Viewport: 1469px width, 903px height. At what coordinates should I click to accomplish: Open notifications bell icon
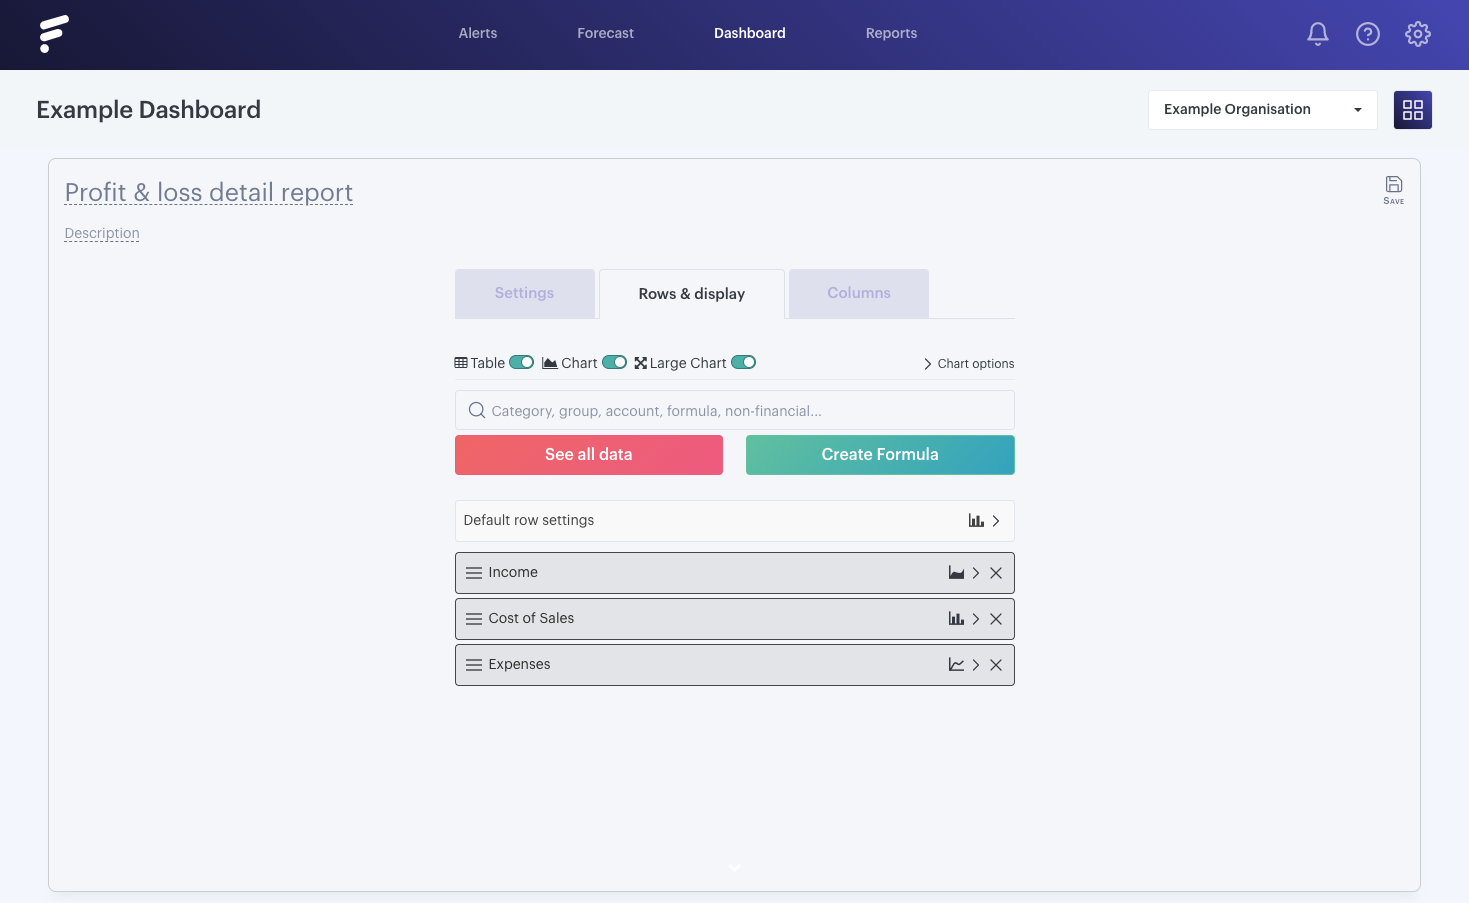pos(1318,34)
